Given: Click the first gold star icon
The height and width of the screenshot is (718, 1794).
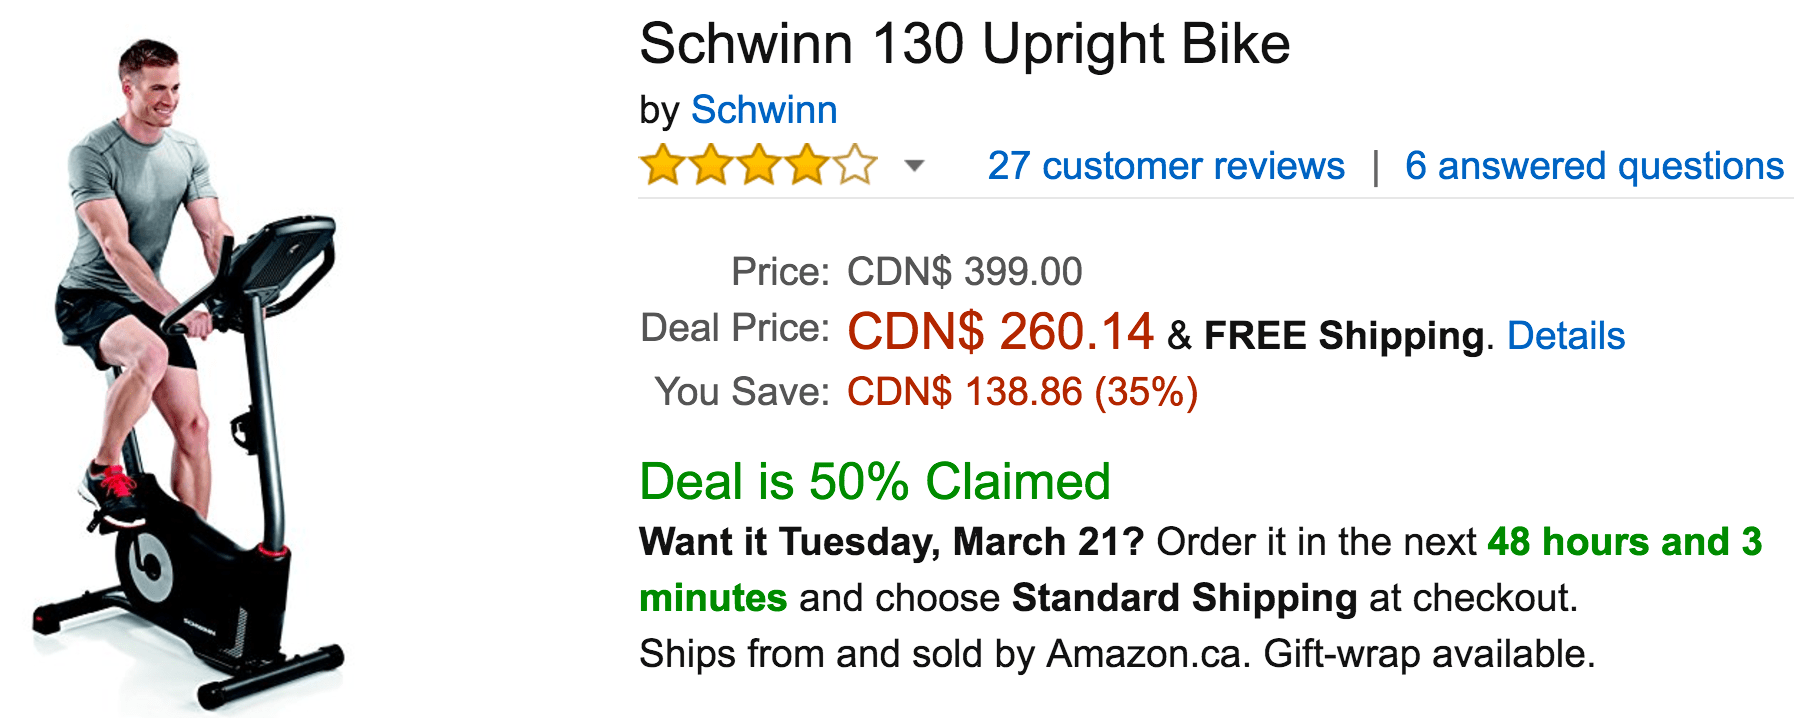Looking at the screenshot, I should pos(663,165).
